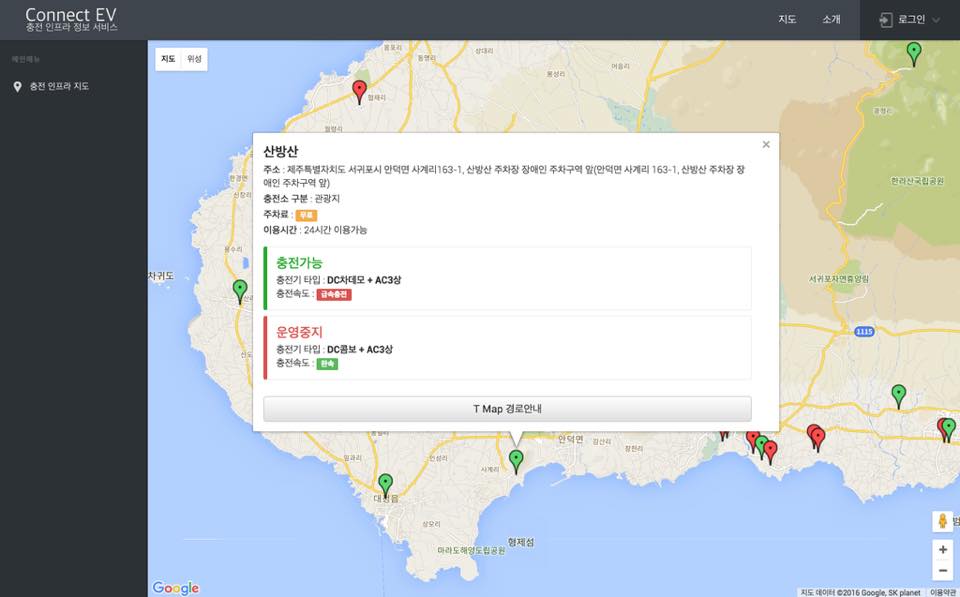The height and width of the screenshot is (597, 960).
Task: Open 충전 인프라 지도 in sidebar
Action: pyautogui.click(x=59, y=86)
